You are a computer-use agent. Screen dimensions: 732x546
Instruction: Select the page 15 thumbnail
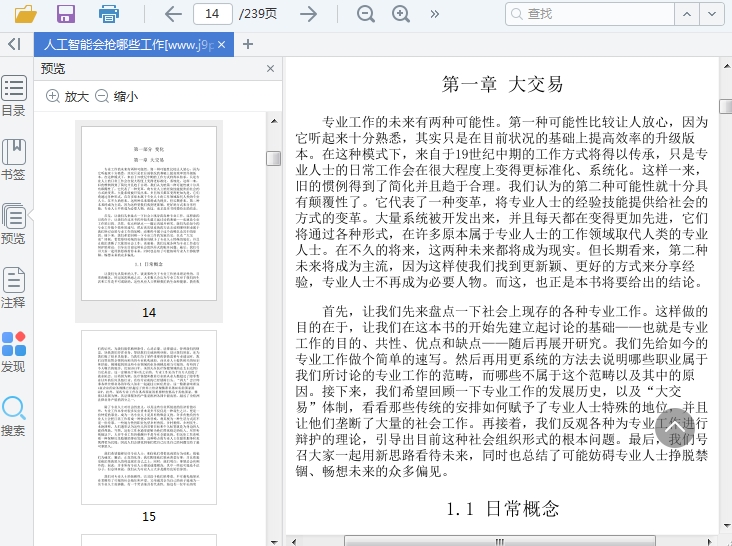point(149,418)
